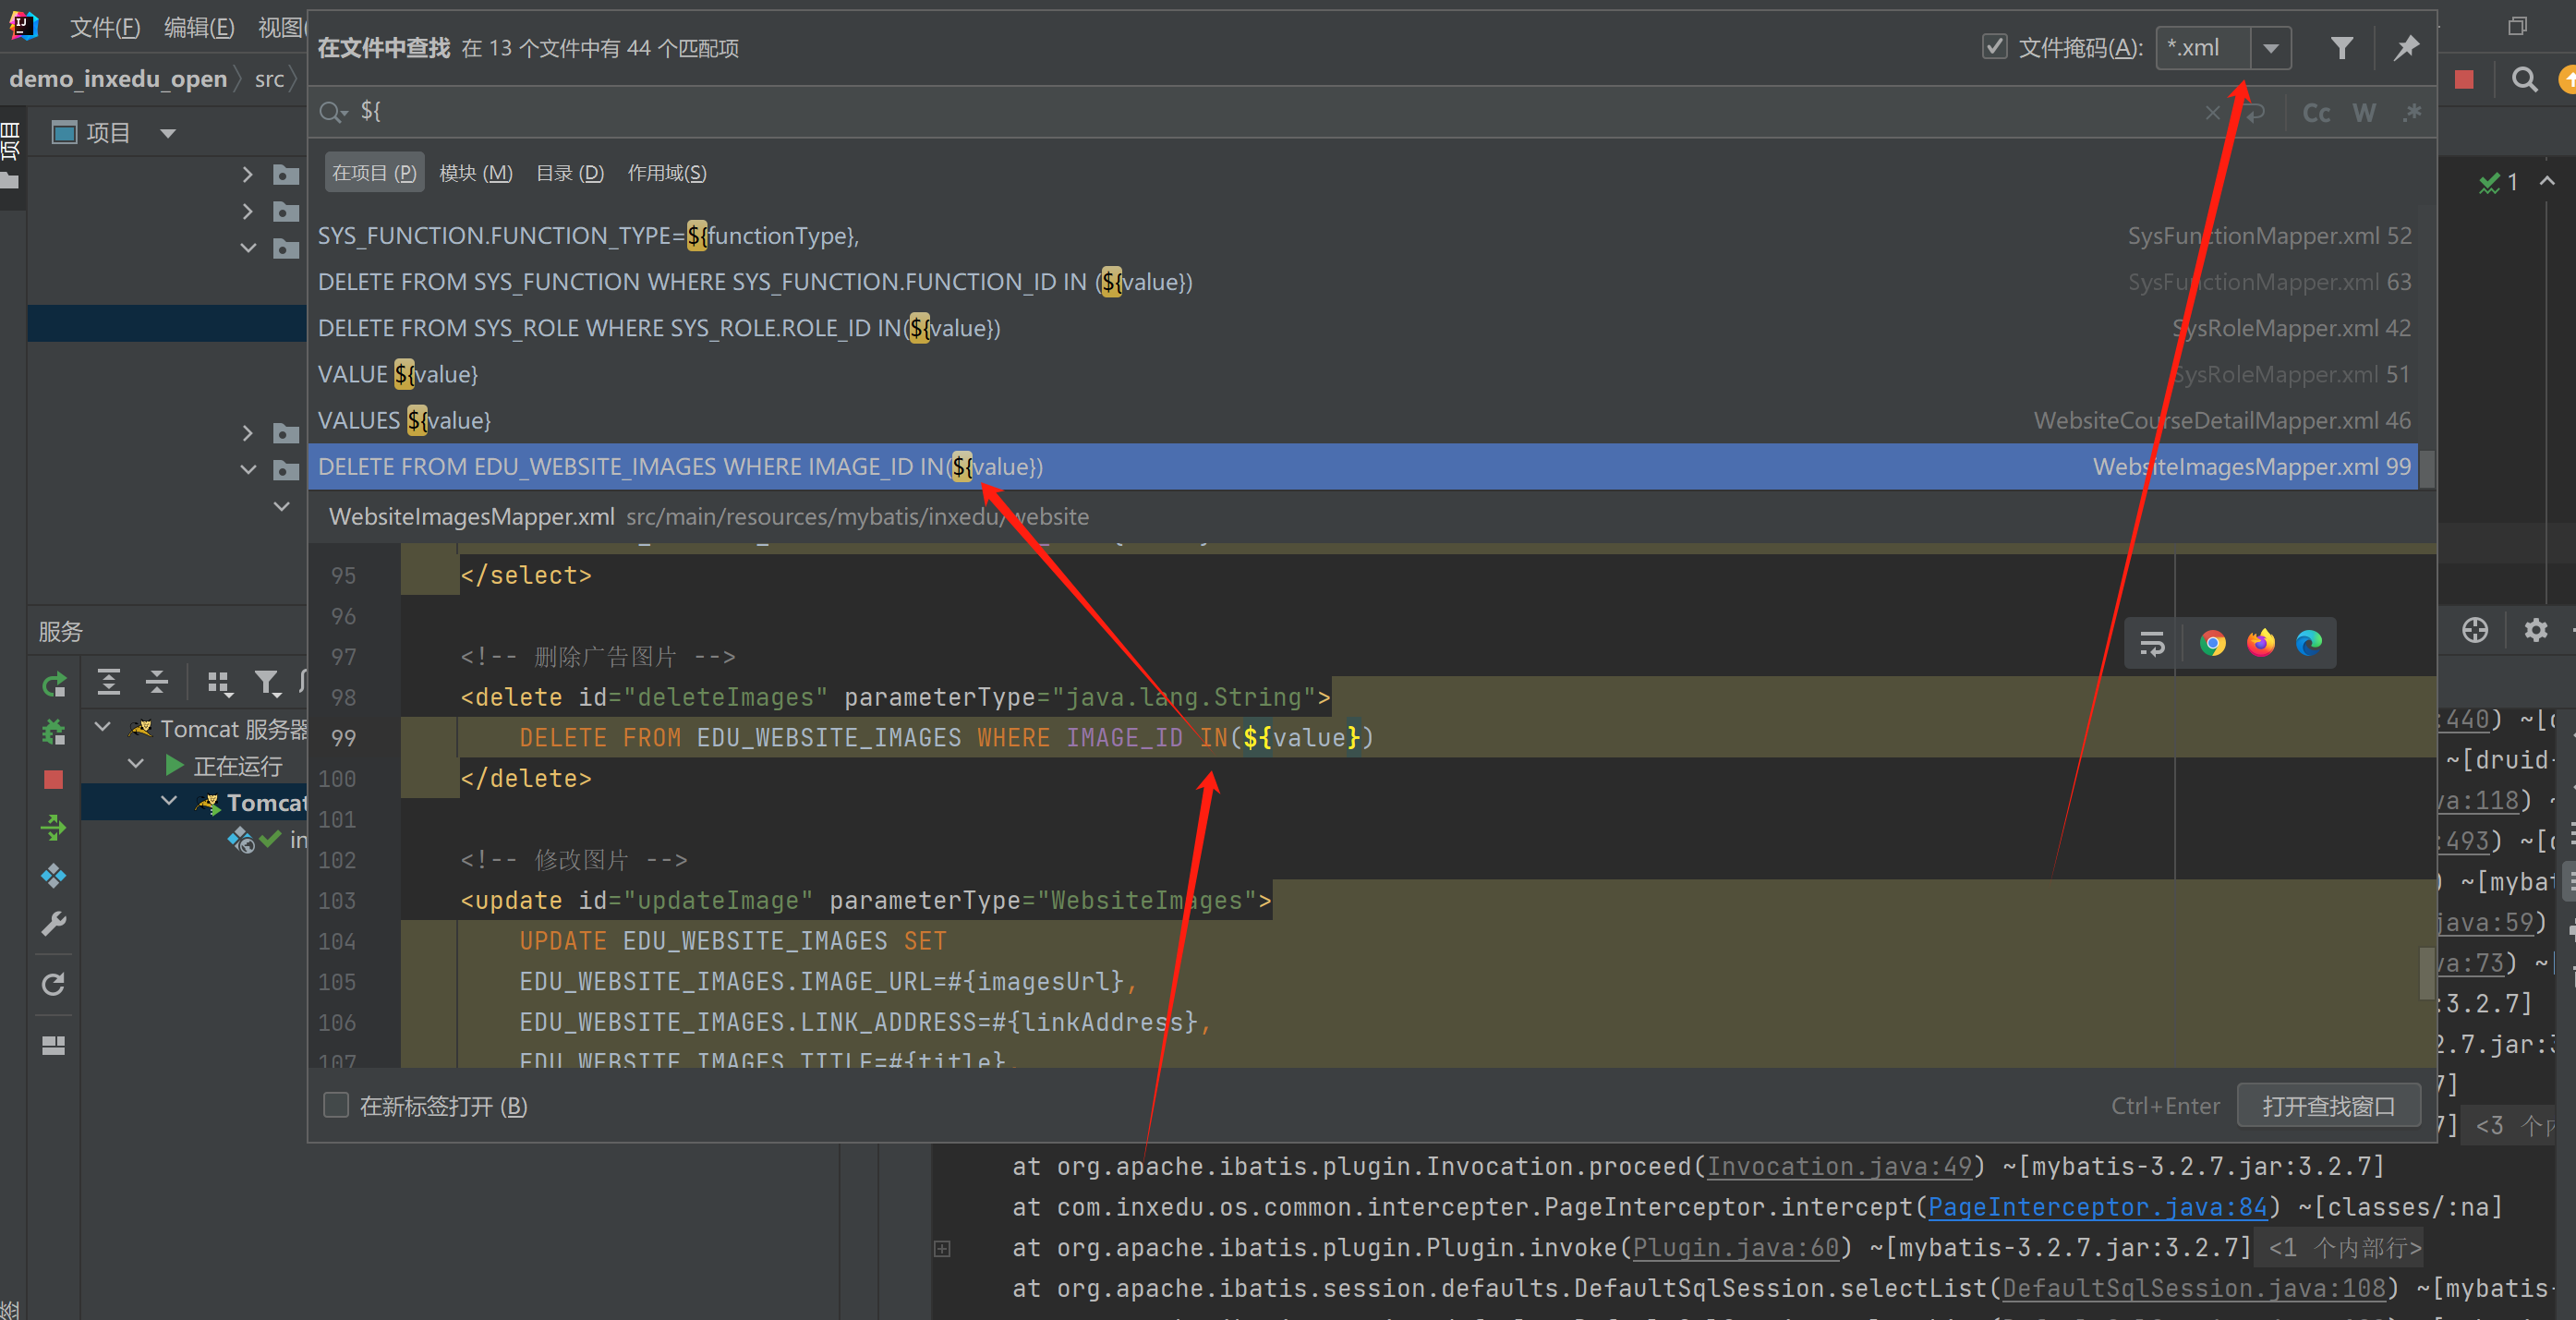Click the red stop button in main toolbar
The image size is (2576, 1320).
click(2464, 79)
